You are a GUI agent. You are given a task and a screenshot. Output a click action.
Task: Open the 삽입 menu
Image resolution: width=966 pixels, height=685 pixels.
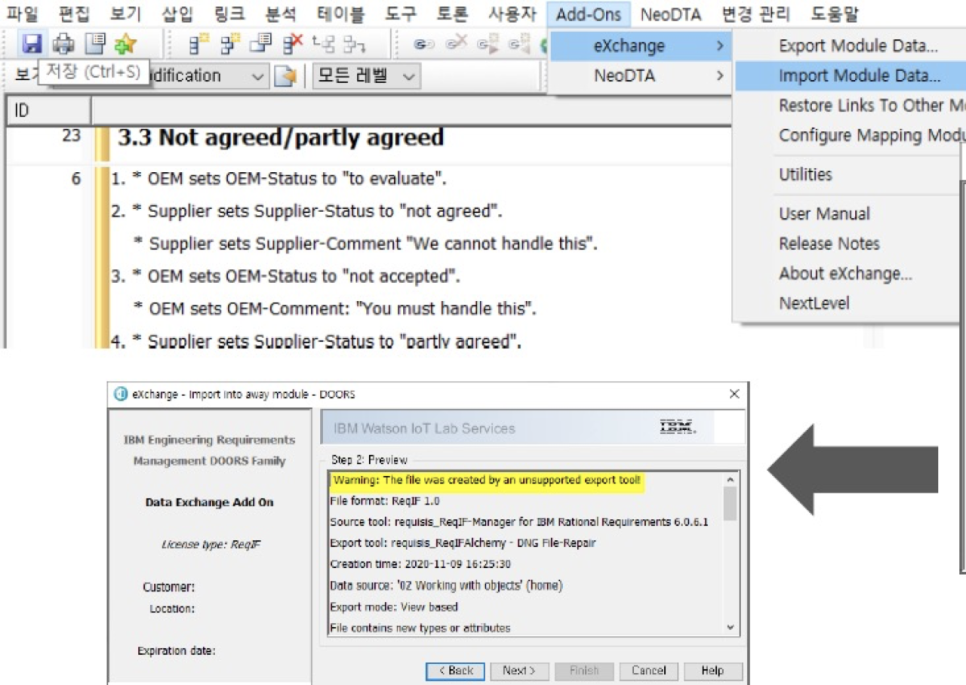(x=177, y=14)
